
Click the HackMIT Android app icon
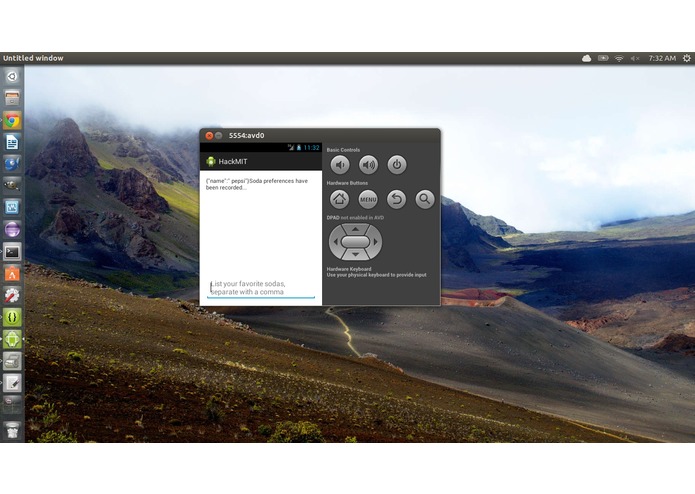211,161
